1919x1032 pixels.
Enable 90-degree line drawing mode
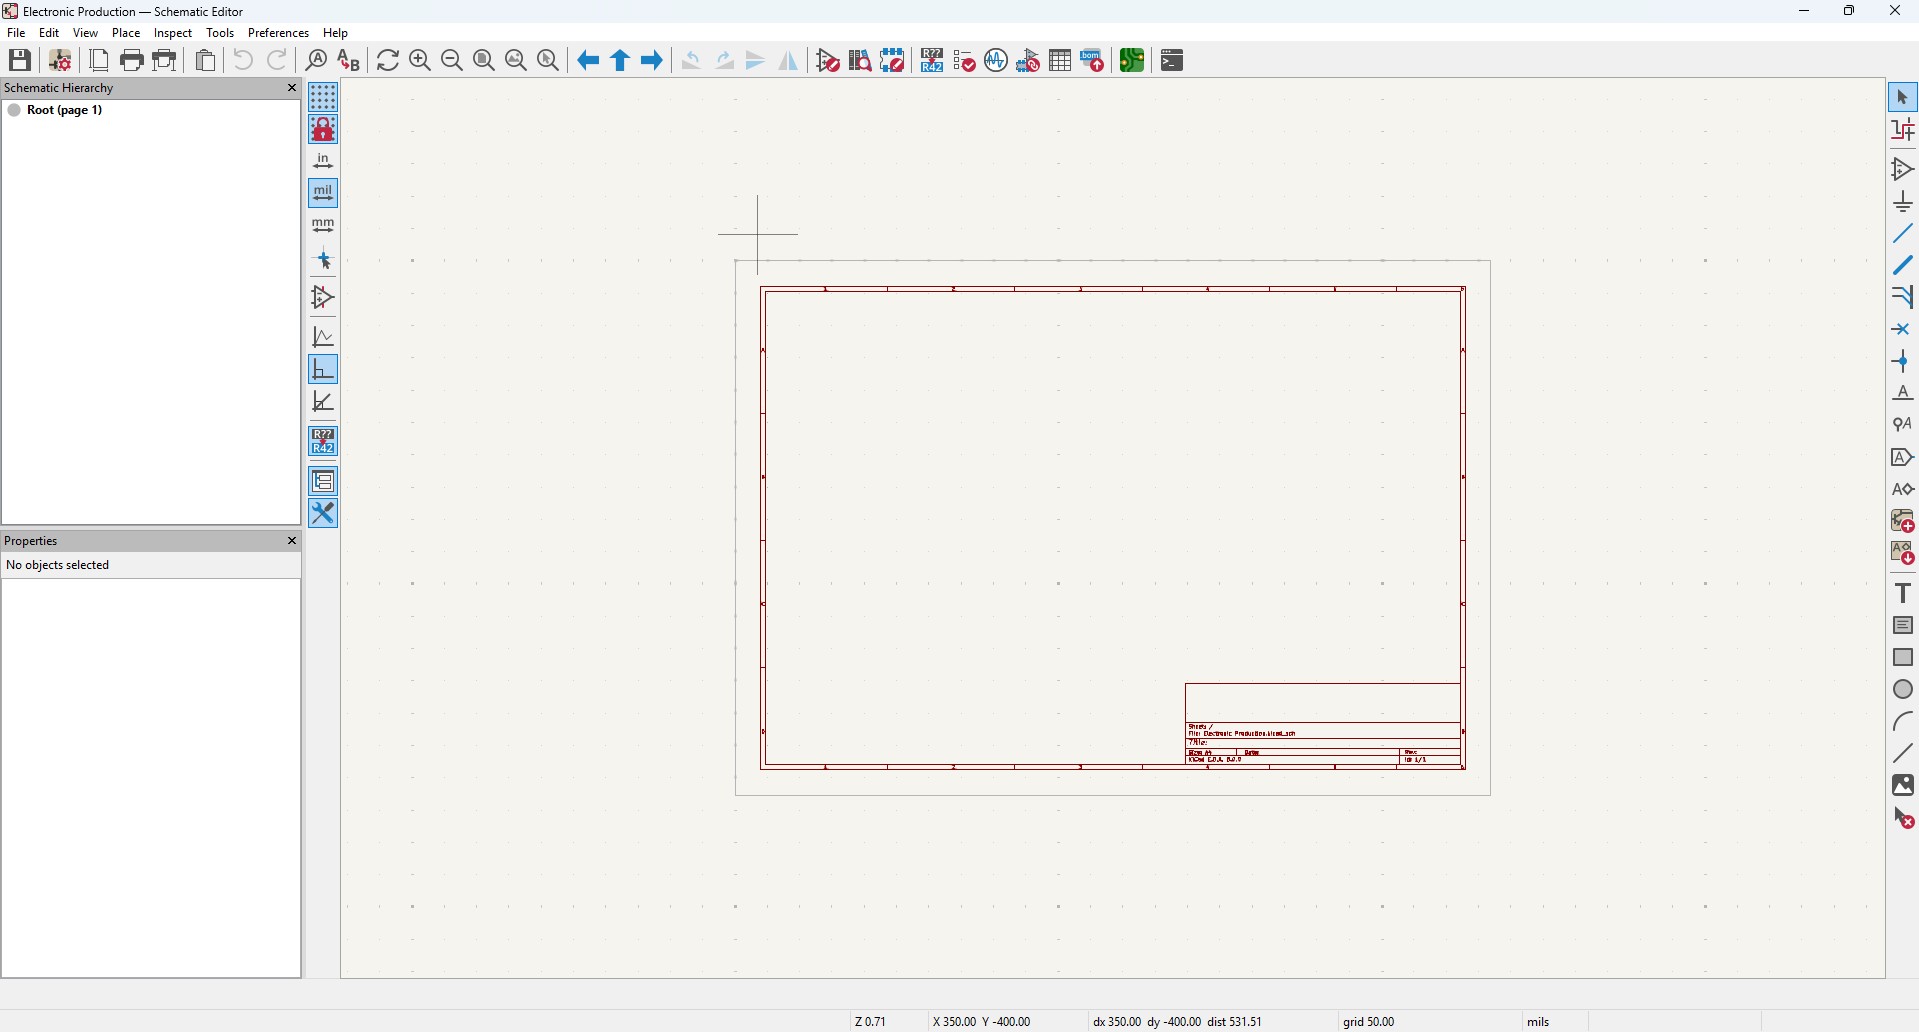pyautogui.click(x=324, y=369)
